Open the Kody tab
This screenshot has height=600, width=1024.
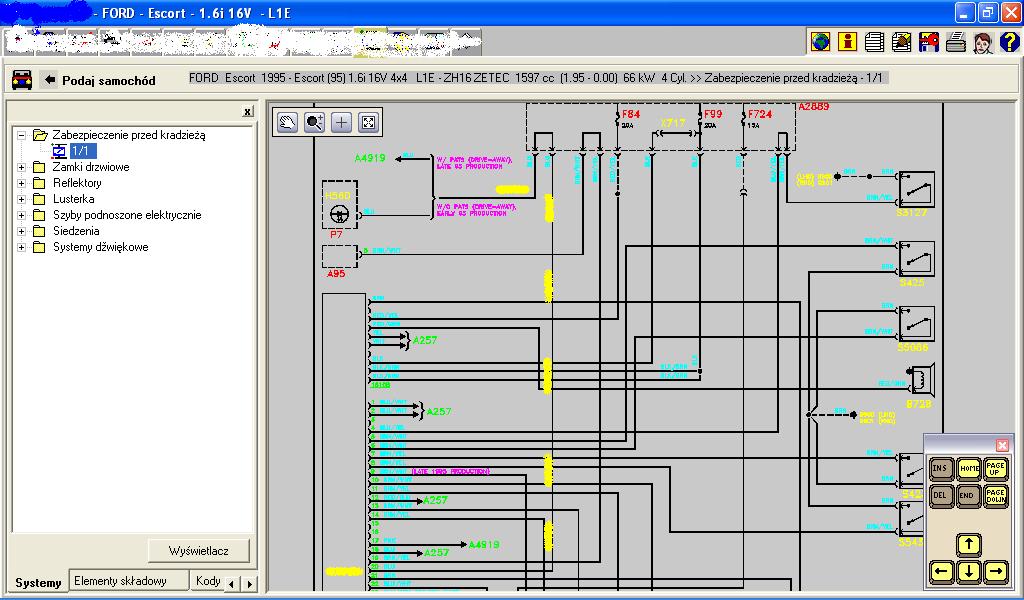coord(208,581)
